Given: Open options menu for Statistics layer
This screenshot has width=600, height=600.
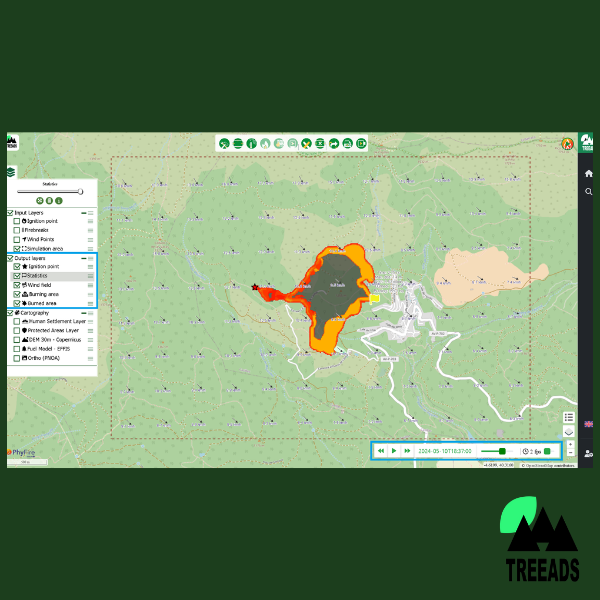Looking at the screenshot, I should (x=91, y=276).
